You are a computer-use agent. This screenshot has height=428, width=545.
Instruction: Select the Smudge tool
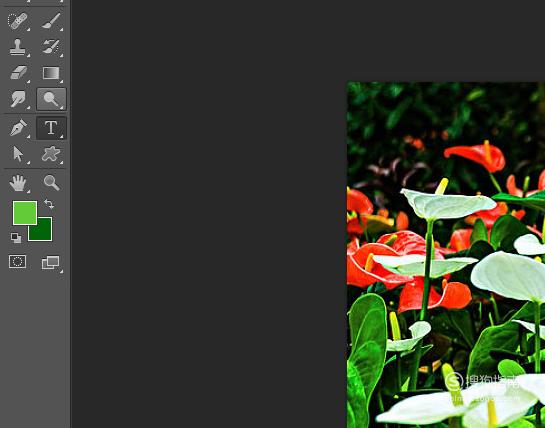coord(18,99)
